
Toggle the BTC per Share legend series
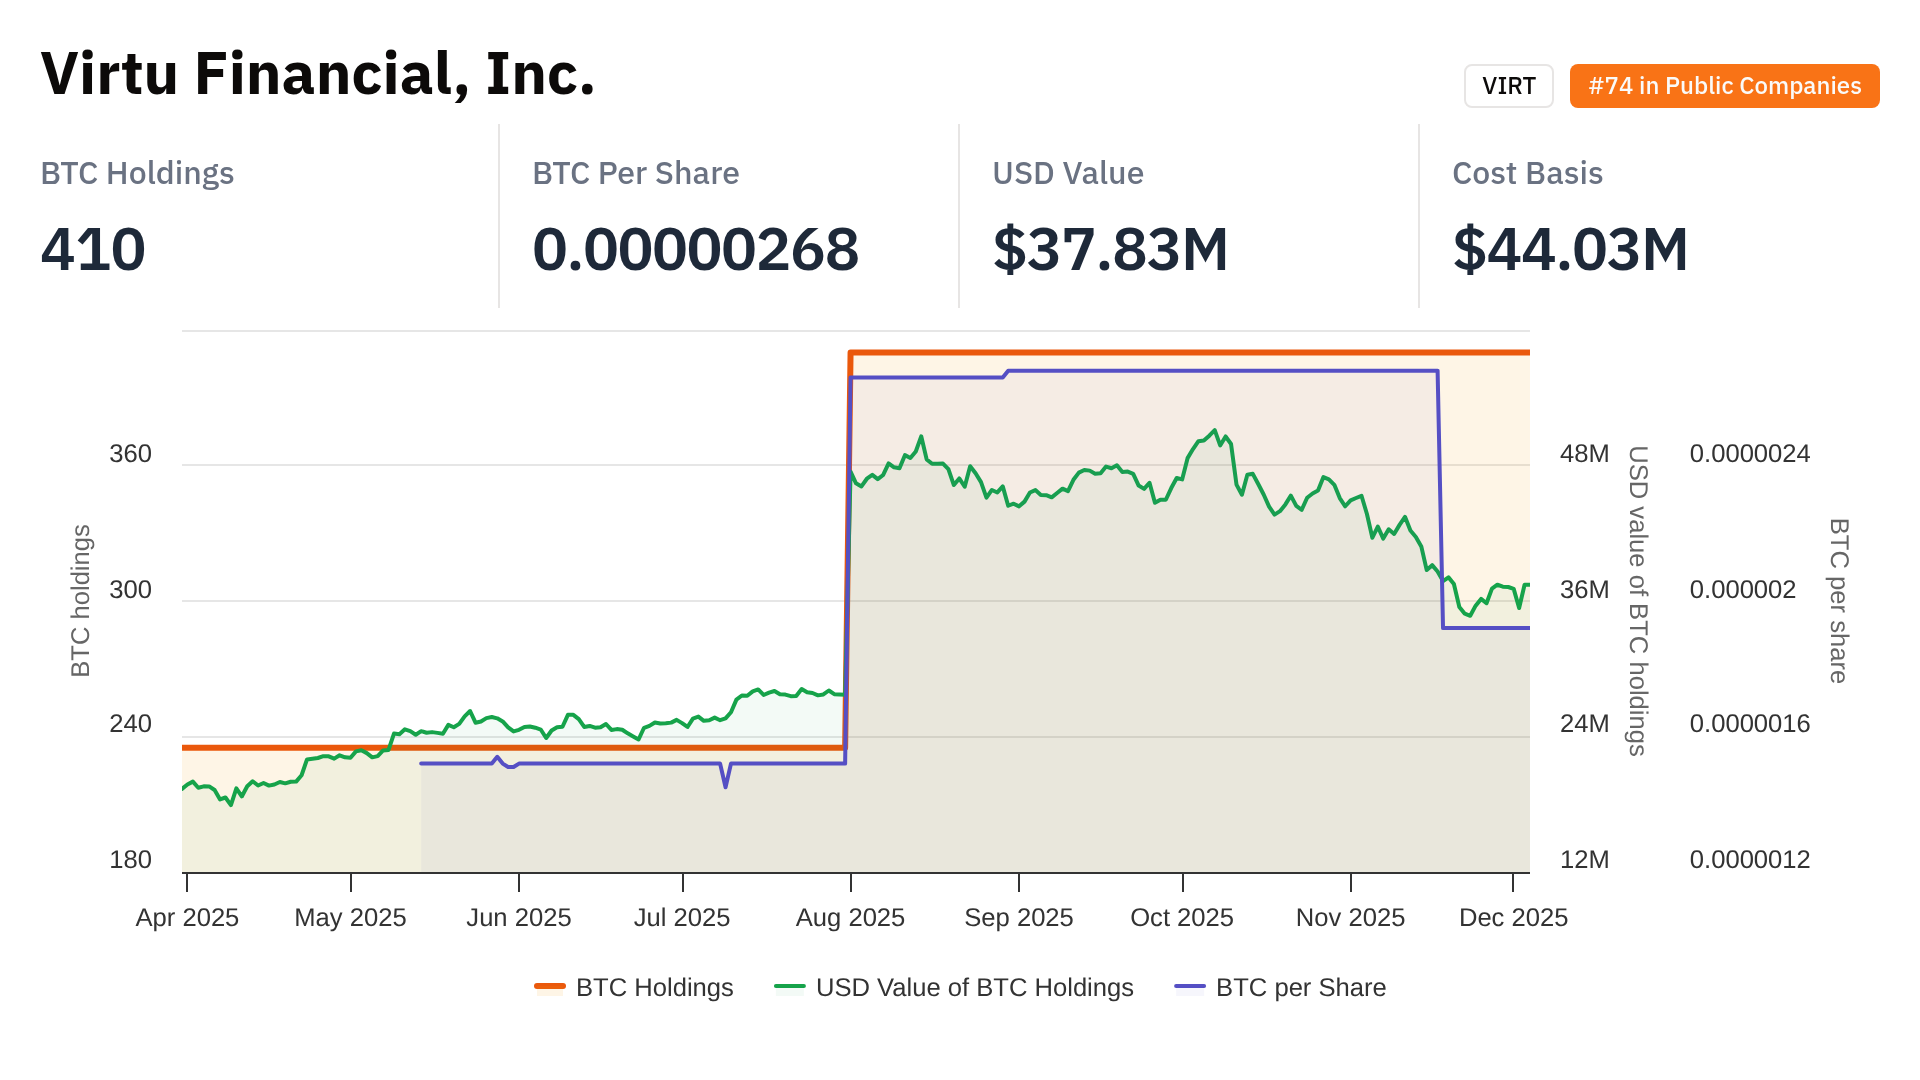(1300, 987)
